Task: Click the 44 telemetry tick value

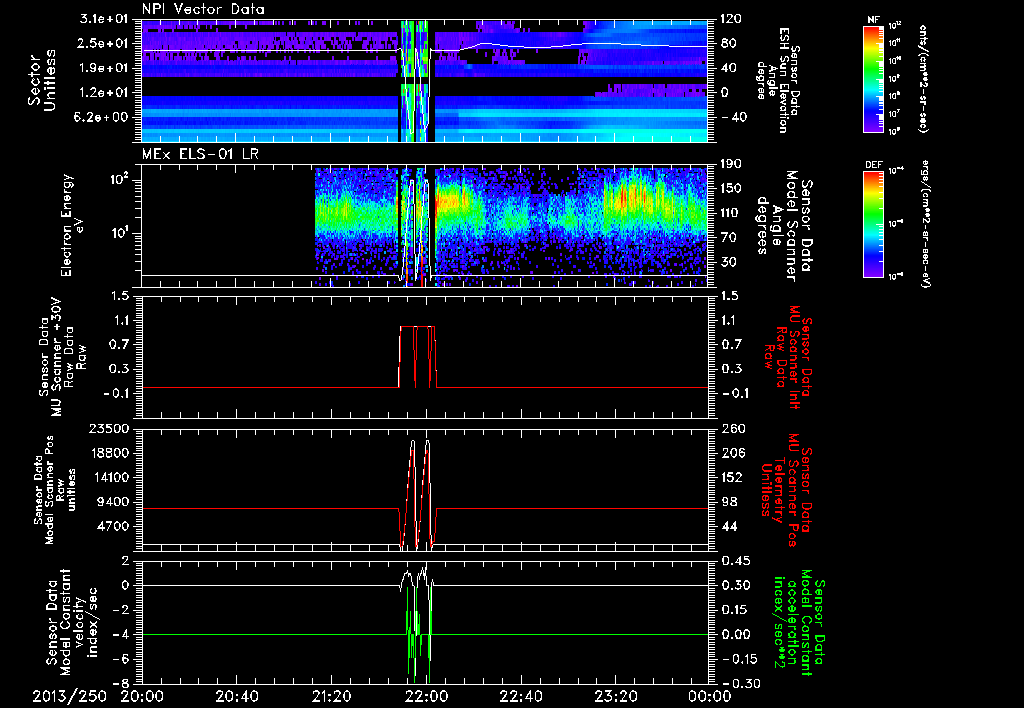Action: point(728,526)
